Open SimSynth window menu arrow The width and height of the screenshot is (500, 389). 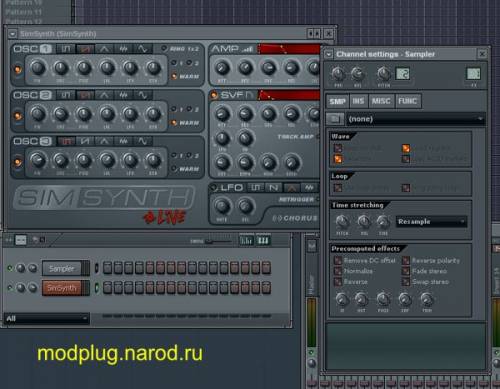[13, 34]
